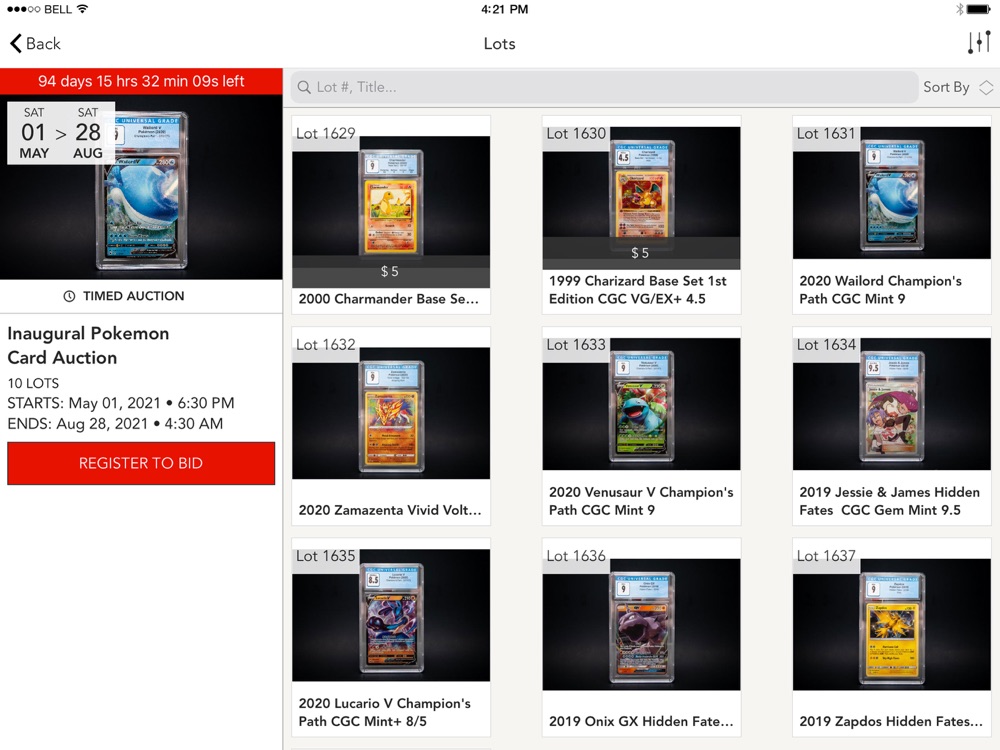Click the '10 LOTS' count text

tap(33, 383)
